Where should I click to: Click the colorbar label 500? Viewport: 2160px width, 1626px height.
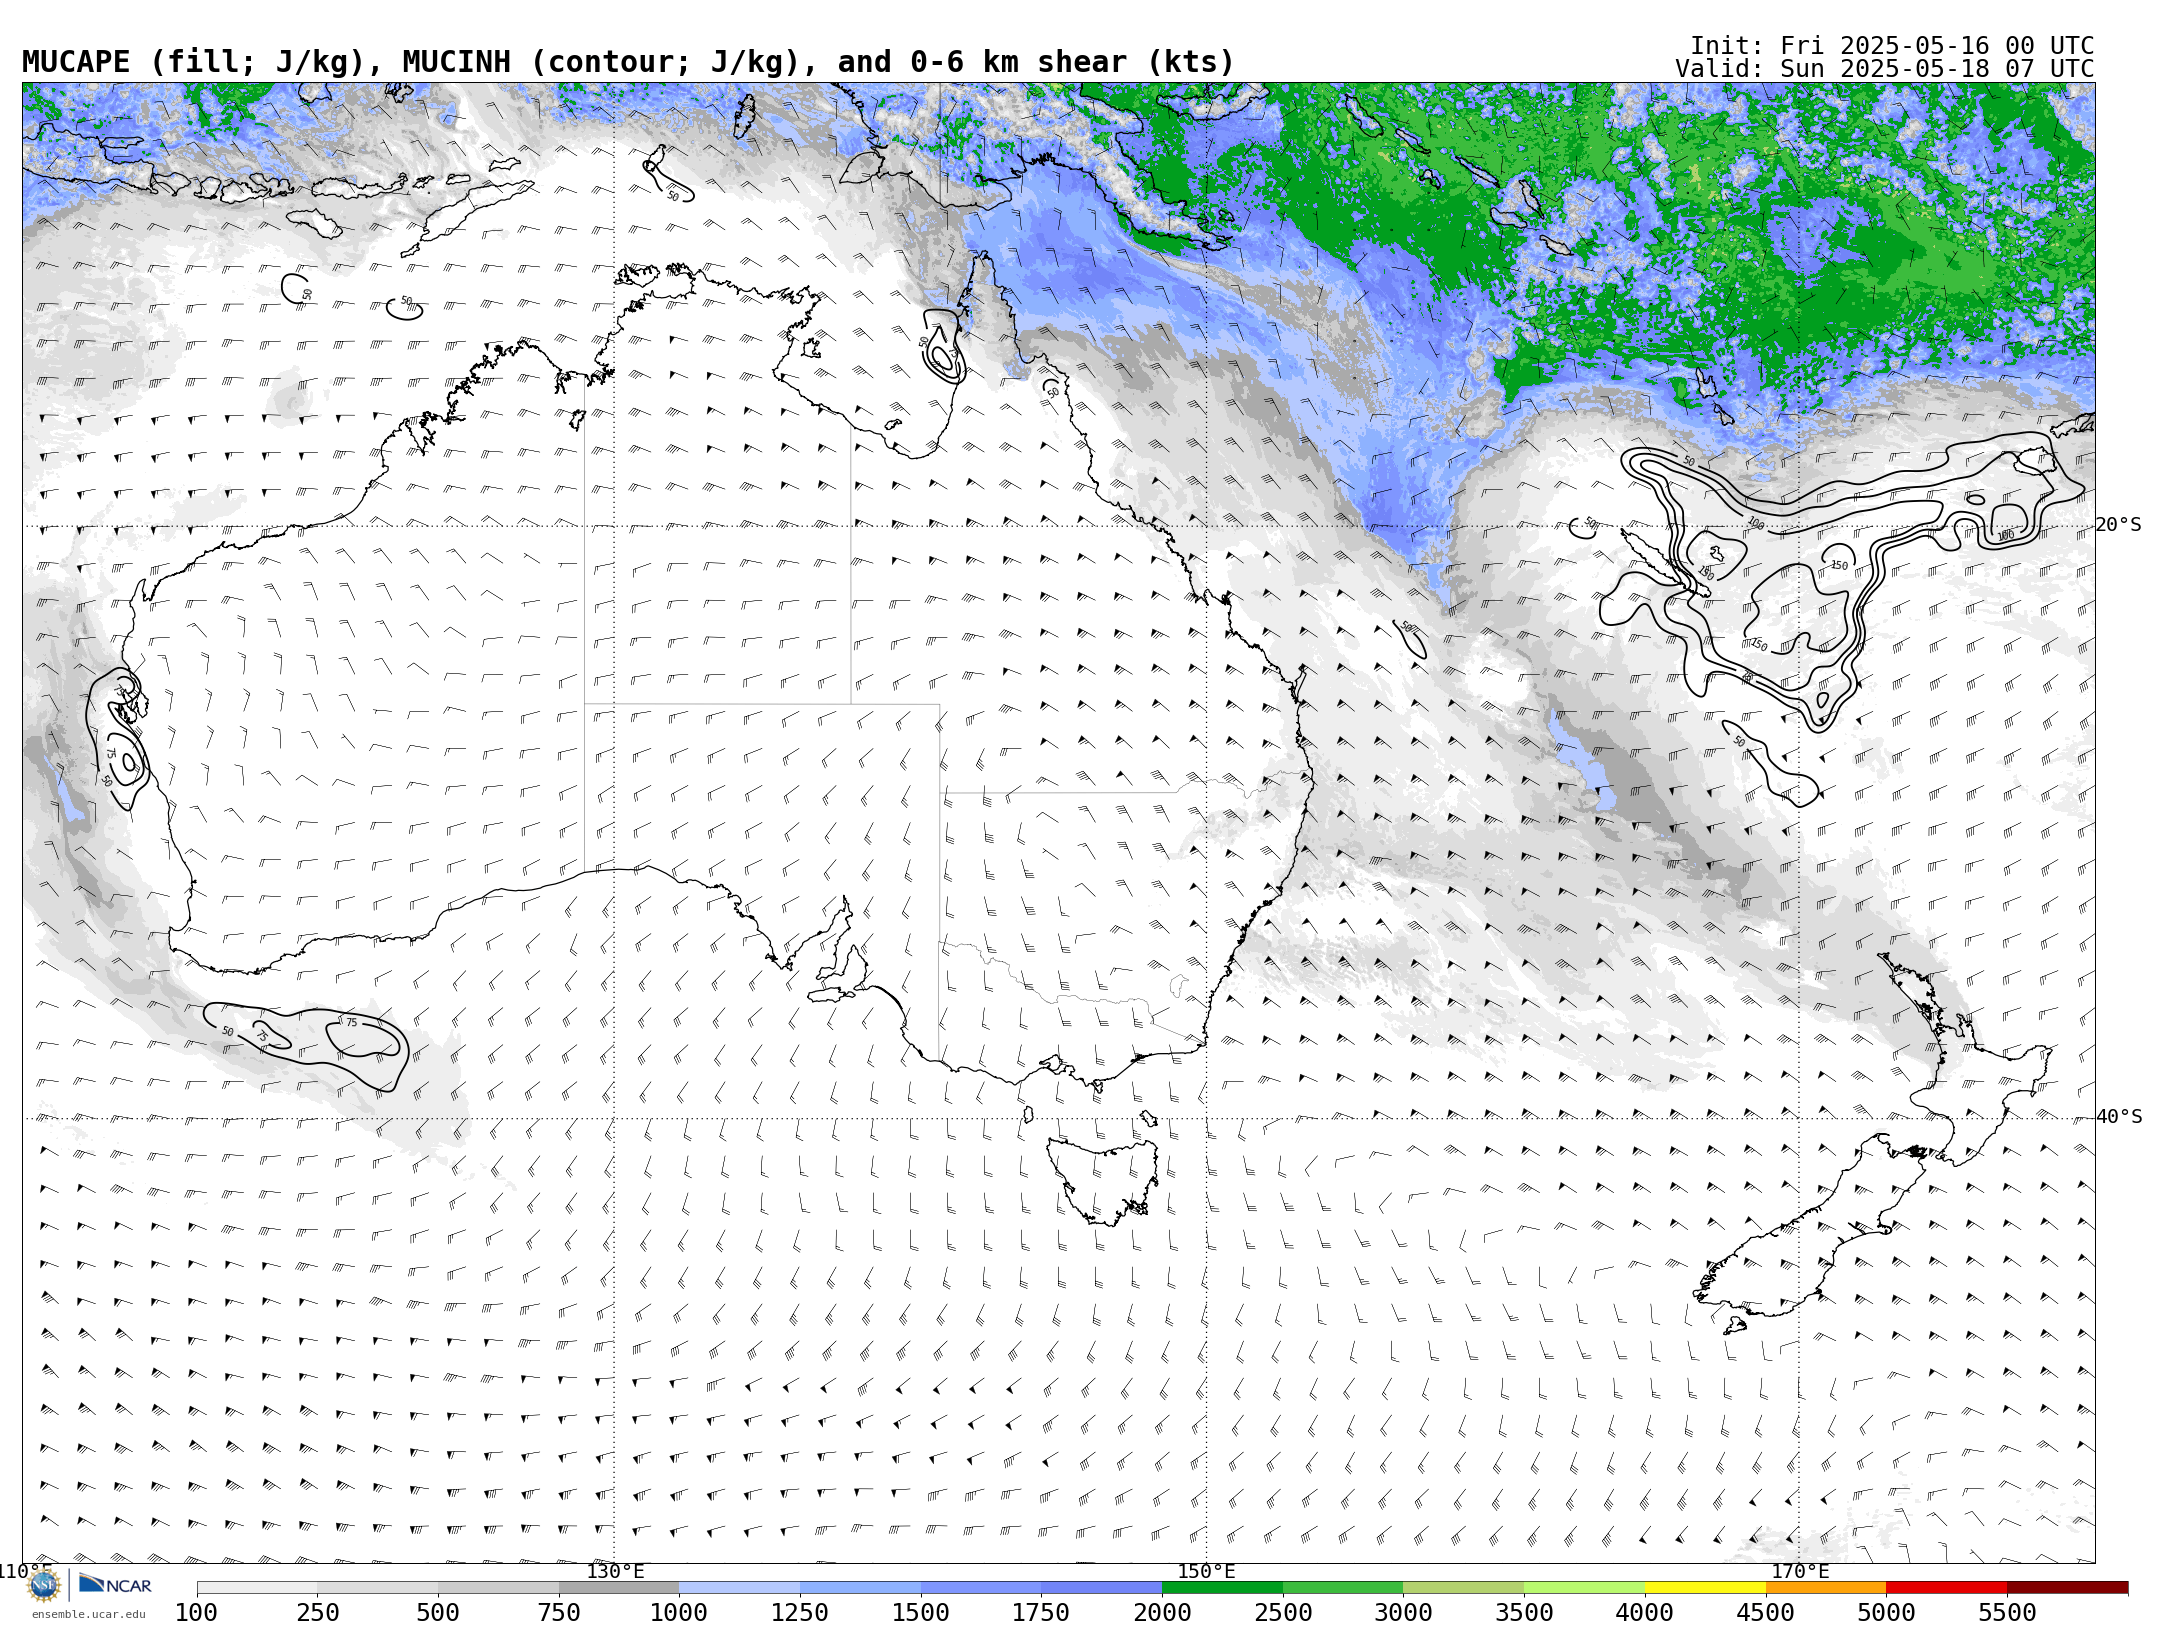(x=438, y=1612)
